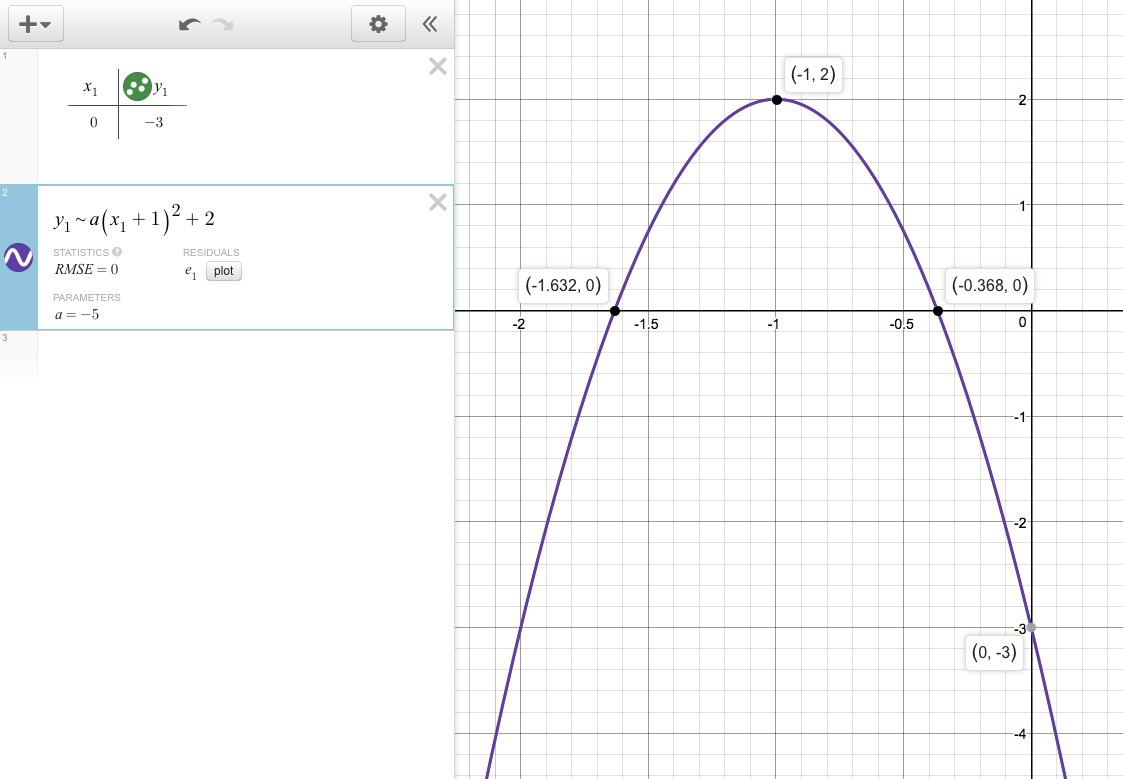Collapse the expression list panel
1123x779 pixels.
click(x=430, y=24)
